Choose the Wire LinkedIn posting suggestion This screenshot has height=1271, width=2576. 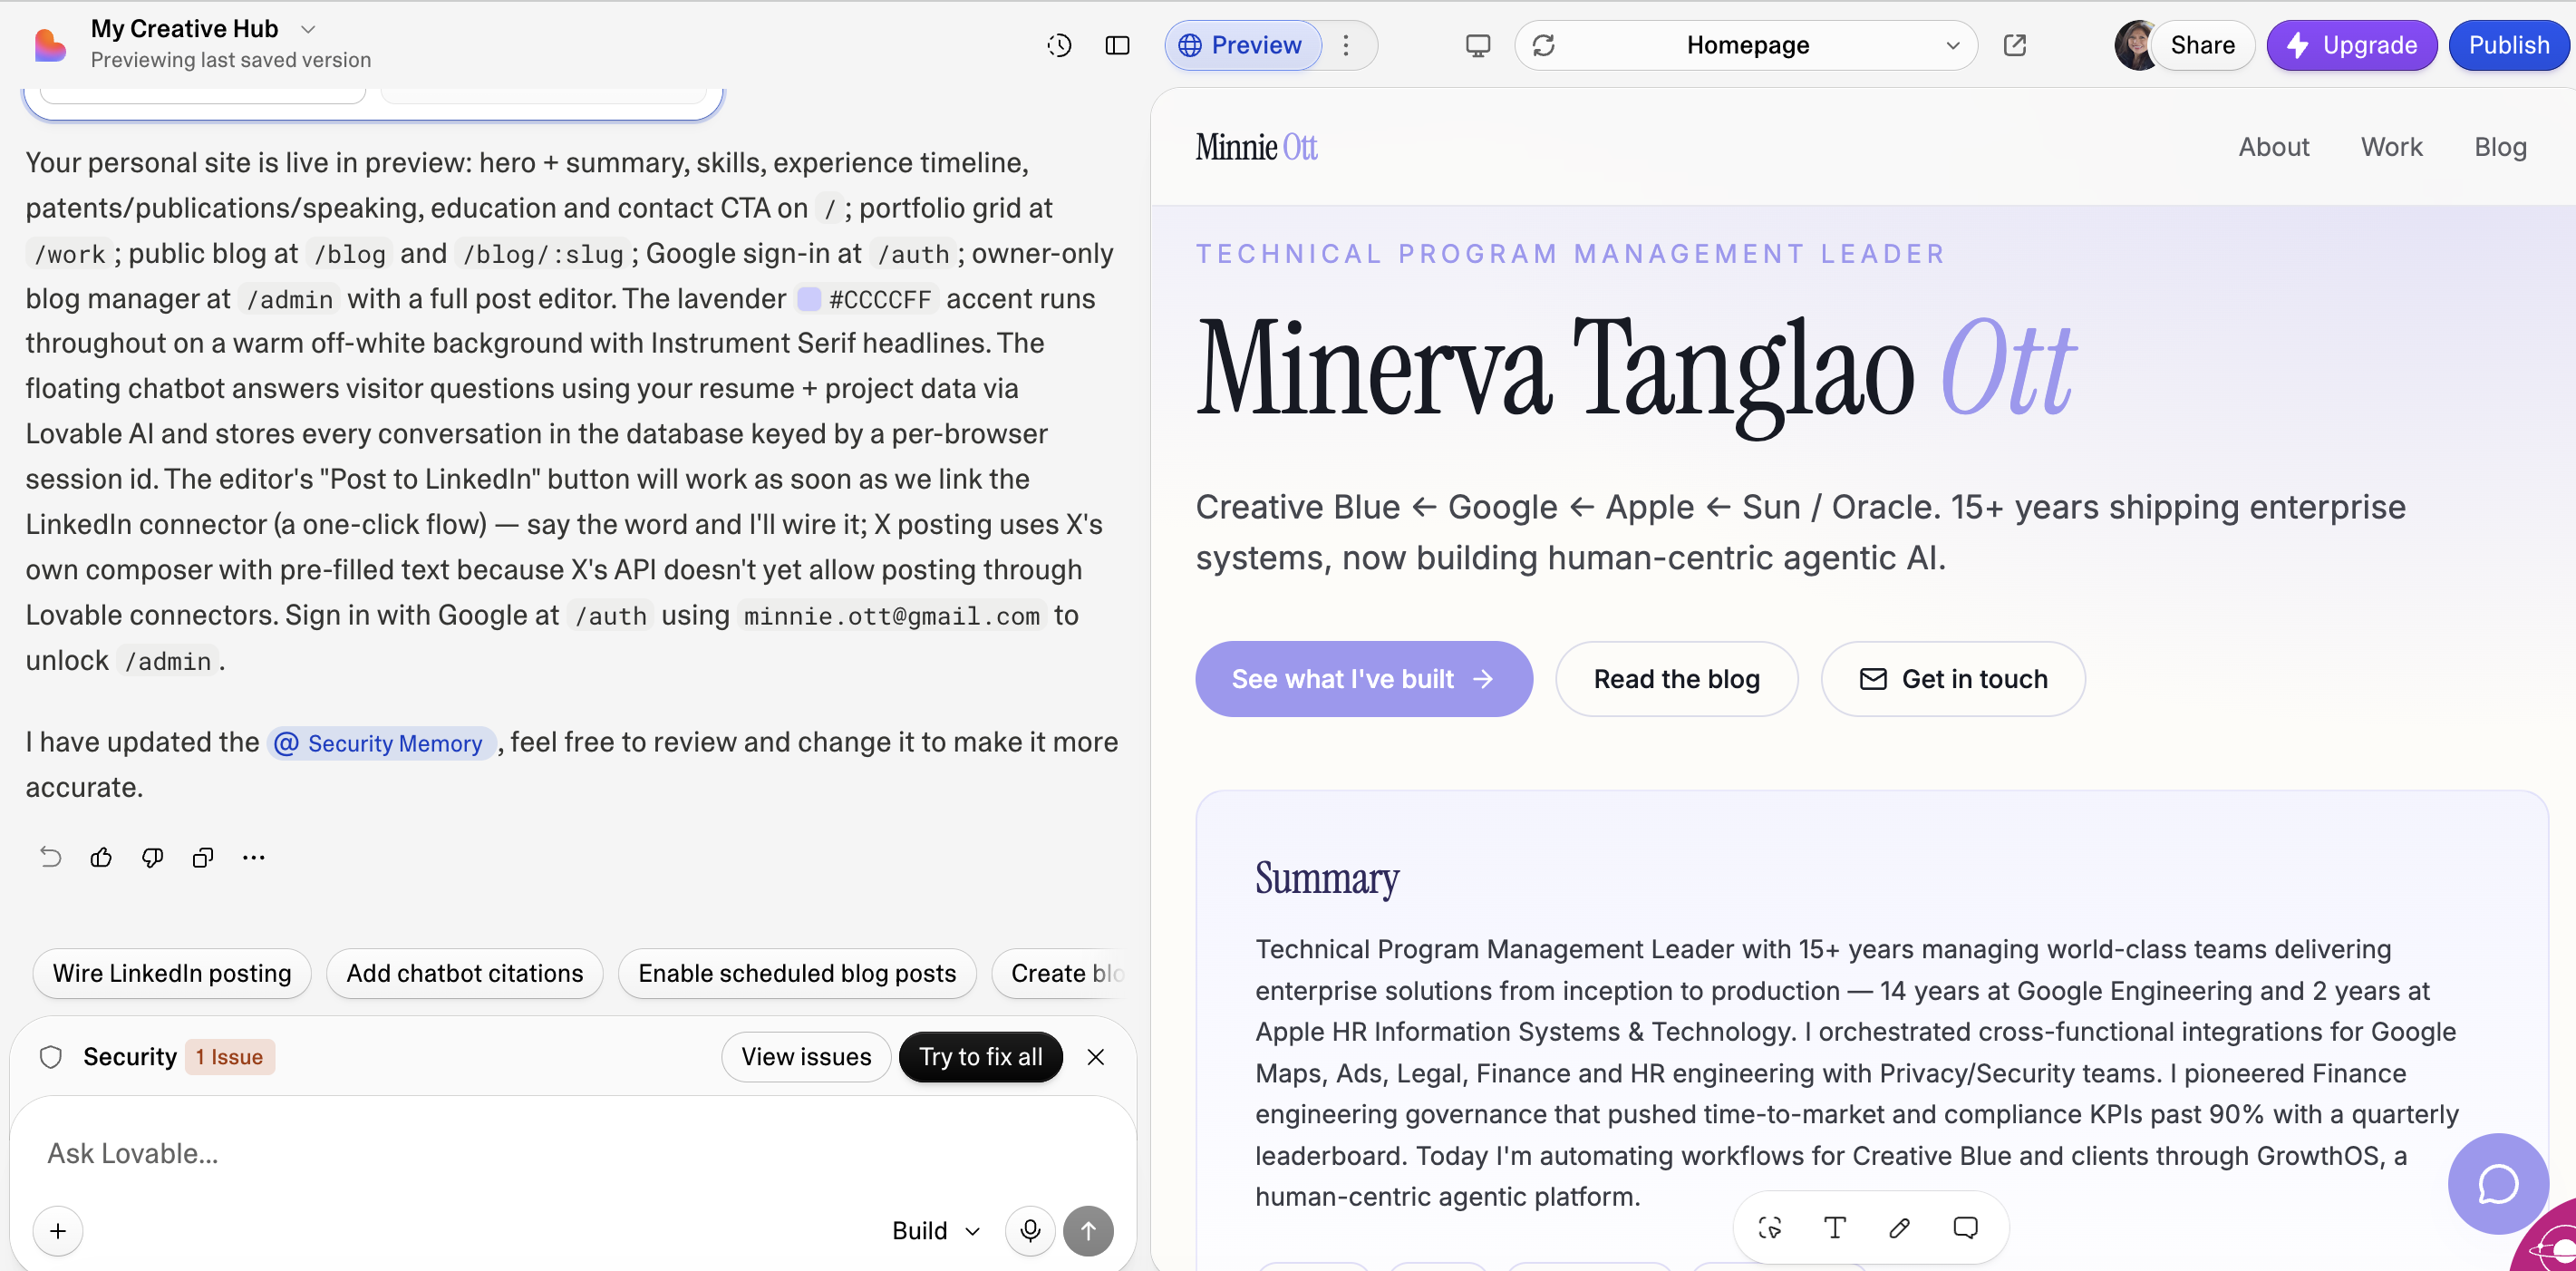point(172,973)
